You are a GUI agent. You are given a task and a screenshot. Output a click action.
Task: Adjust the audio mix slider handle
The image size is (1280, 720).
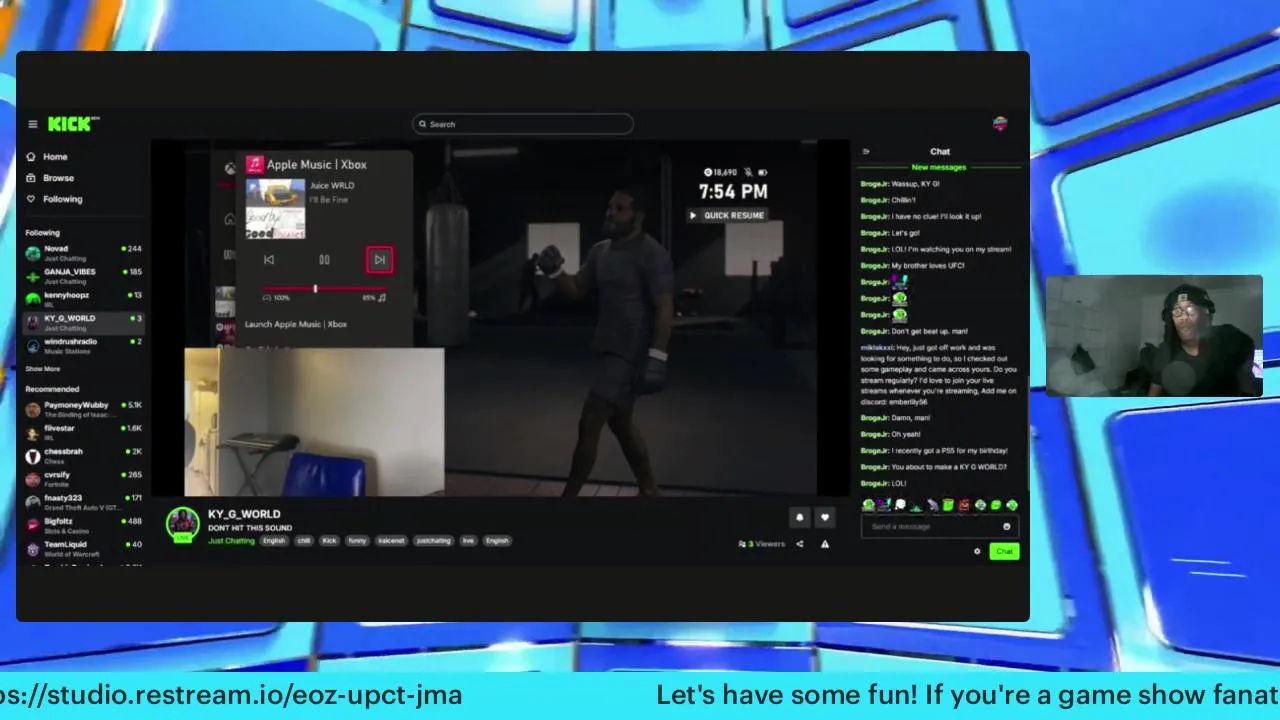point(315,289)
